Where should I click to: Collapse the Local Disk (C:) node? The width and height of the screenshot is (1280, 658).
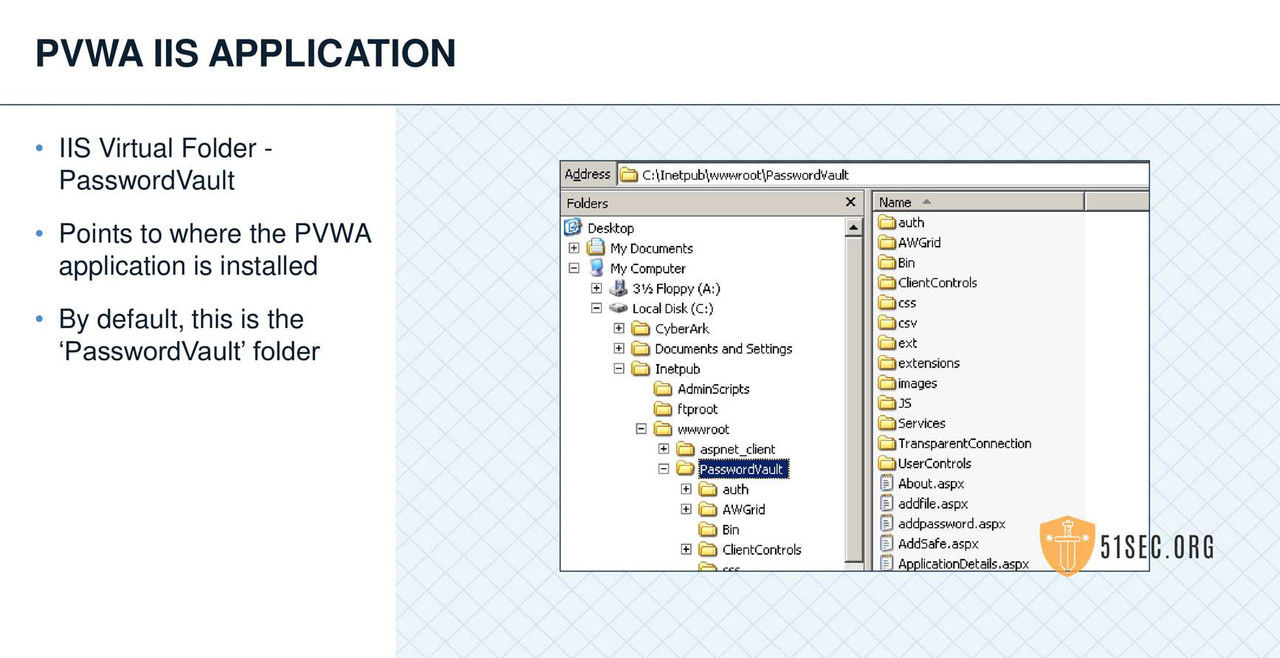[596, 308]
